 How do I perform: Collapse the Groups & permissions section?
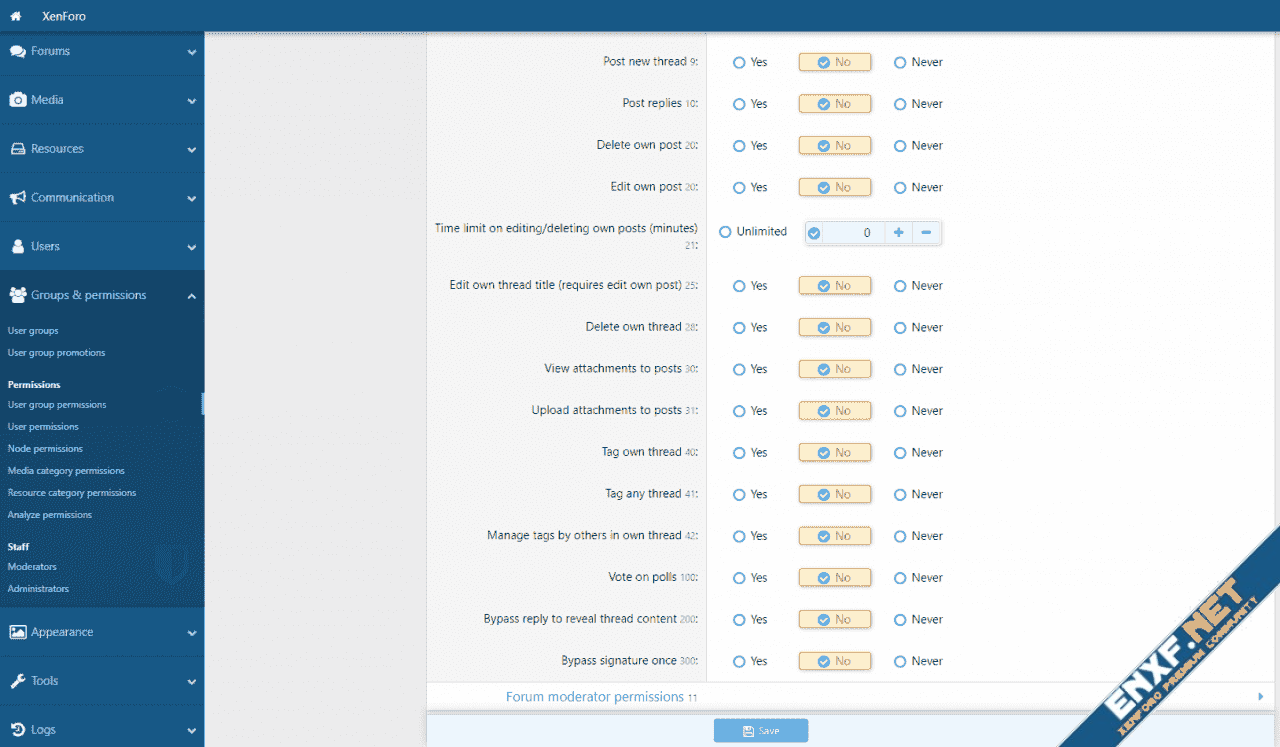click(191, 296)
